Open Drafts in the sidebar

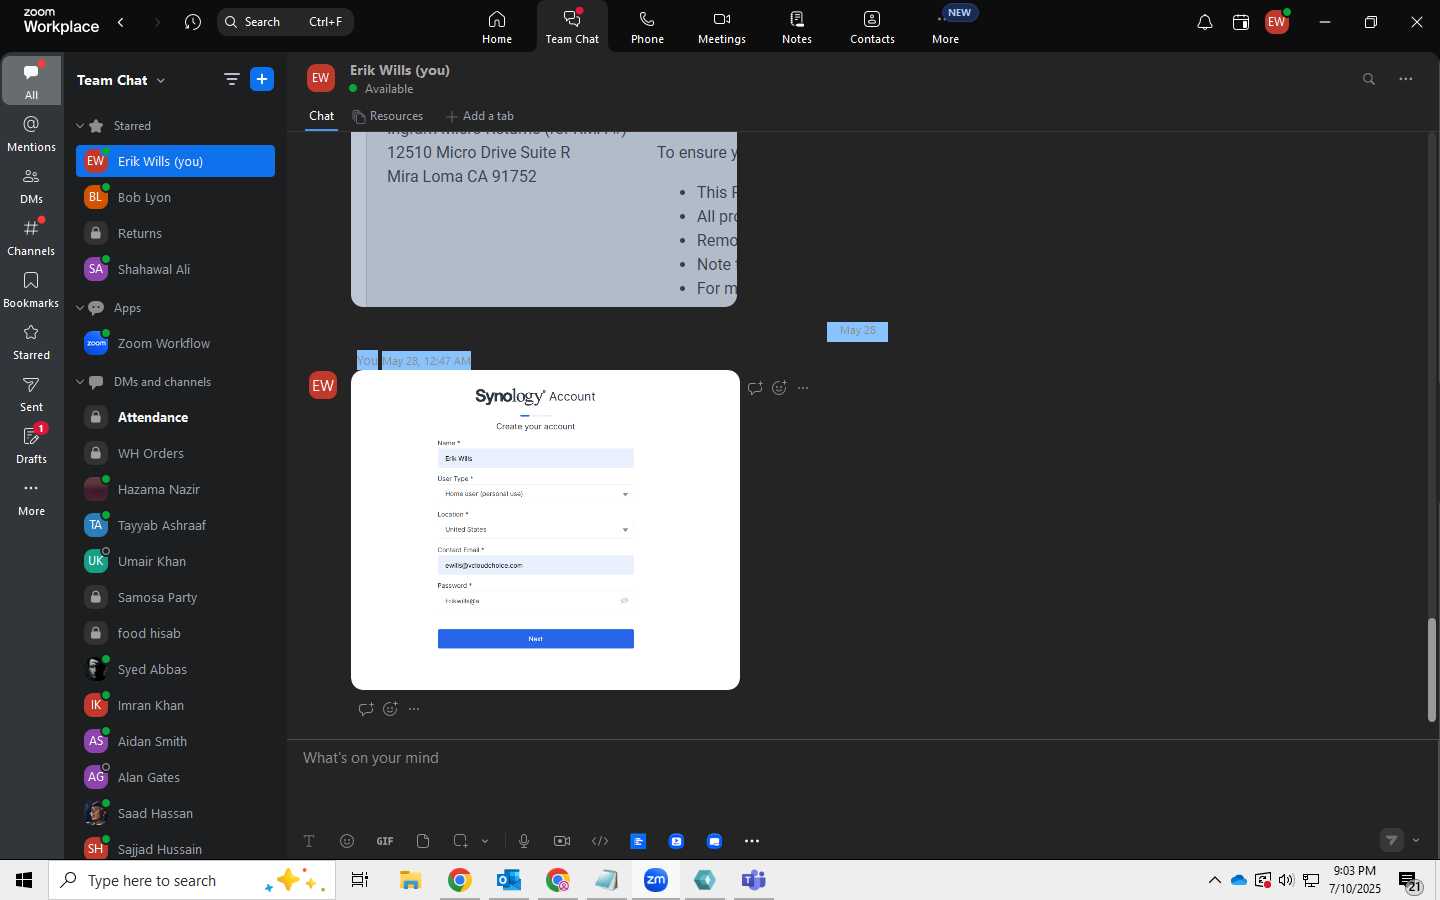(31, 445)
